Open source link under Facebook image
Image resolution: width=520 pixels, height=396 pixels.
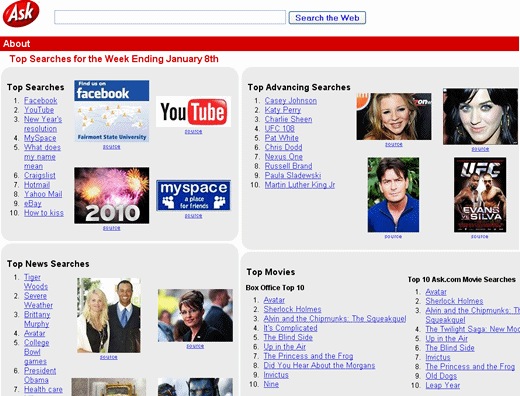[111, 147]
